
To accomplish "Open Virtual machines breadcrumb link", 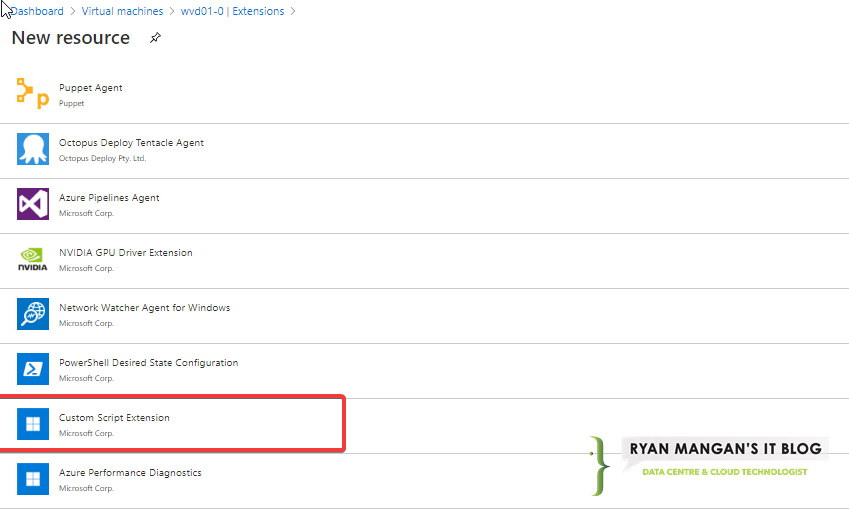I will point(122,11).
